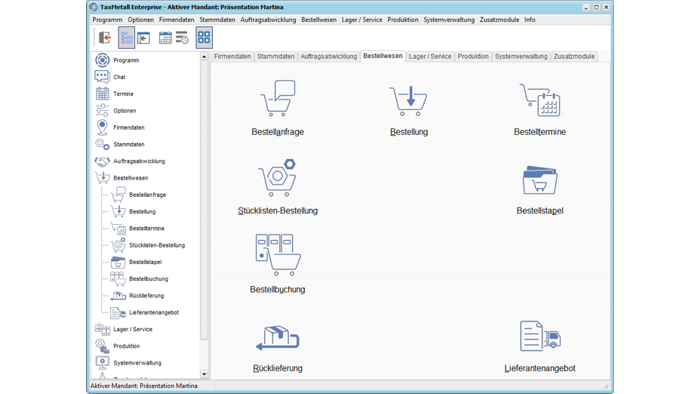This screenshot has height=394, width=700.
Task: Open the Rücklieferung box tile
Action: pos(278,349)
